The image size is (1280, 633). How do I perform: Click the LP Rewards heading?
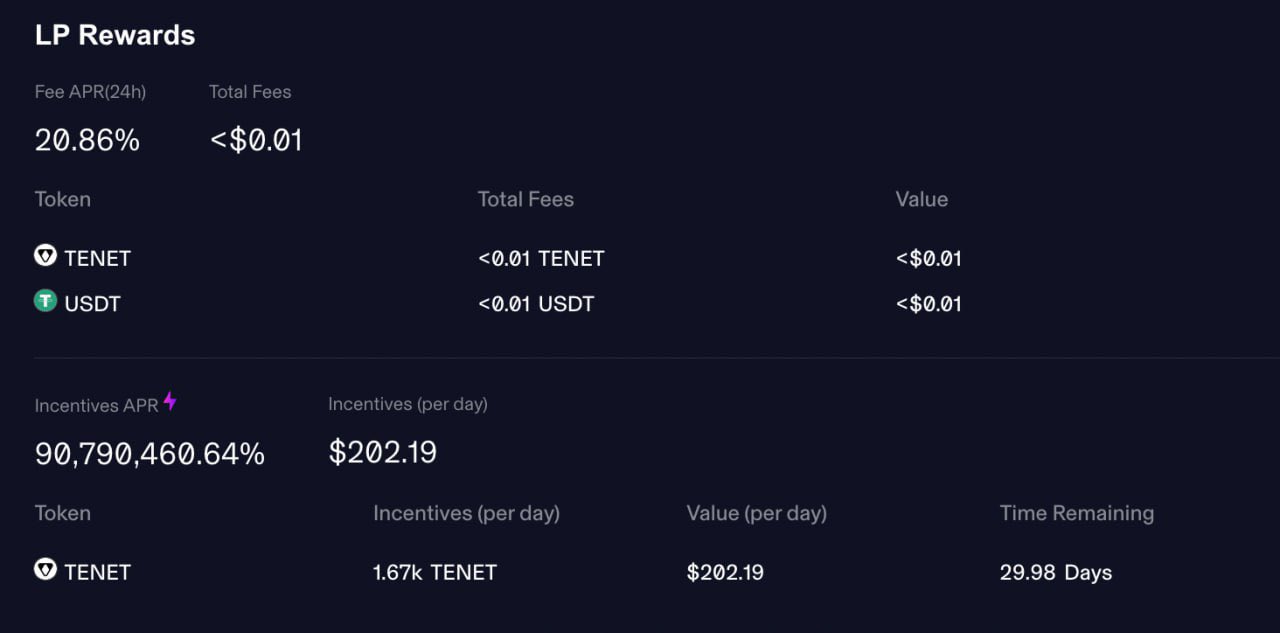(115, 35)
